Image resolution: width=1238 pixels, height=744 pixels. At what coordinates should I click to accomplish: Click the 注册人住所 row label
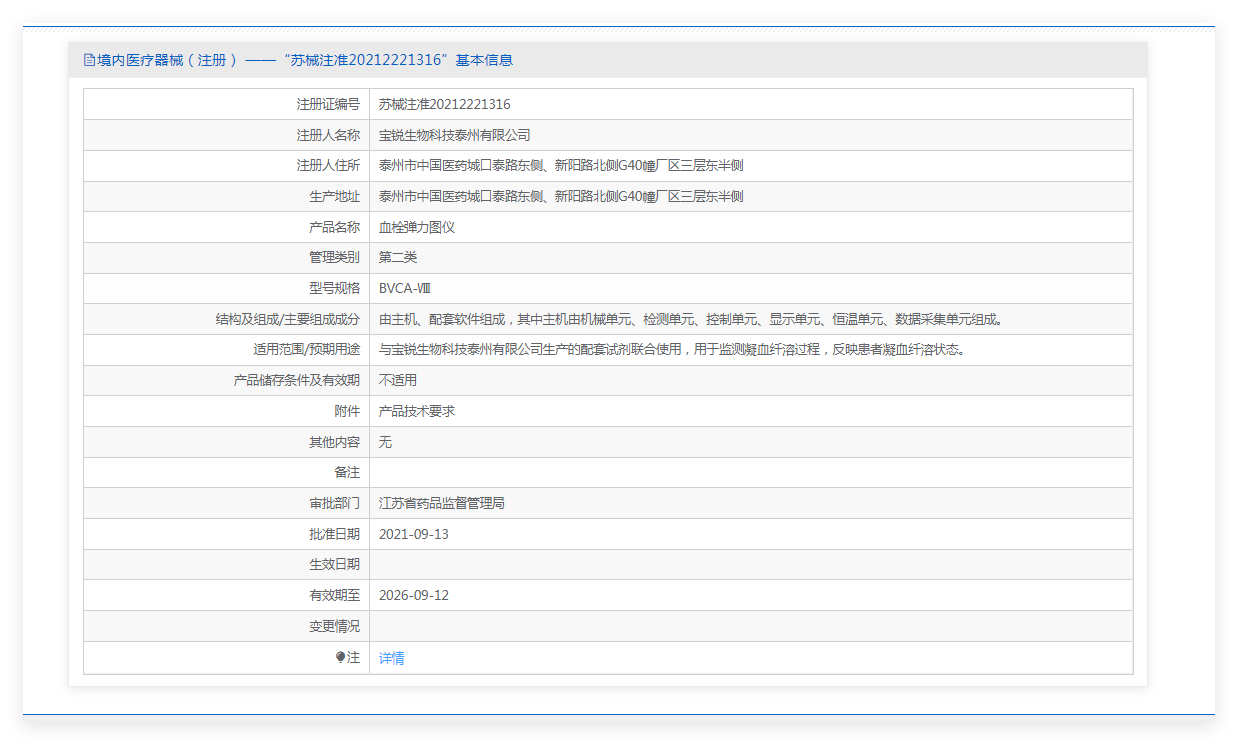coord(328,166)
